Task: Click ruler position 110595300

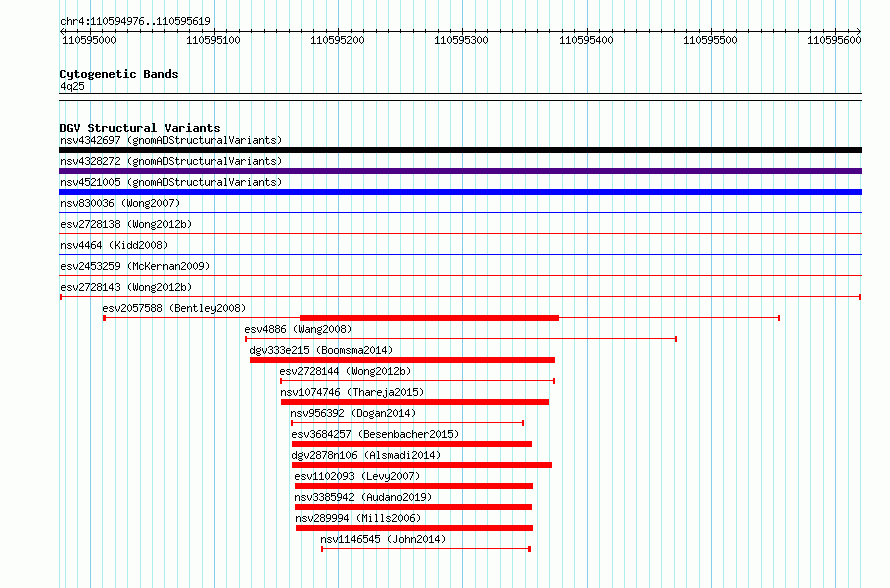Action: pos(461,40)
